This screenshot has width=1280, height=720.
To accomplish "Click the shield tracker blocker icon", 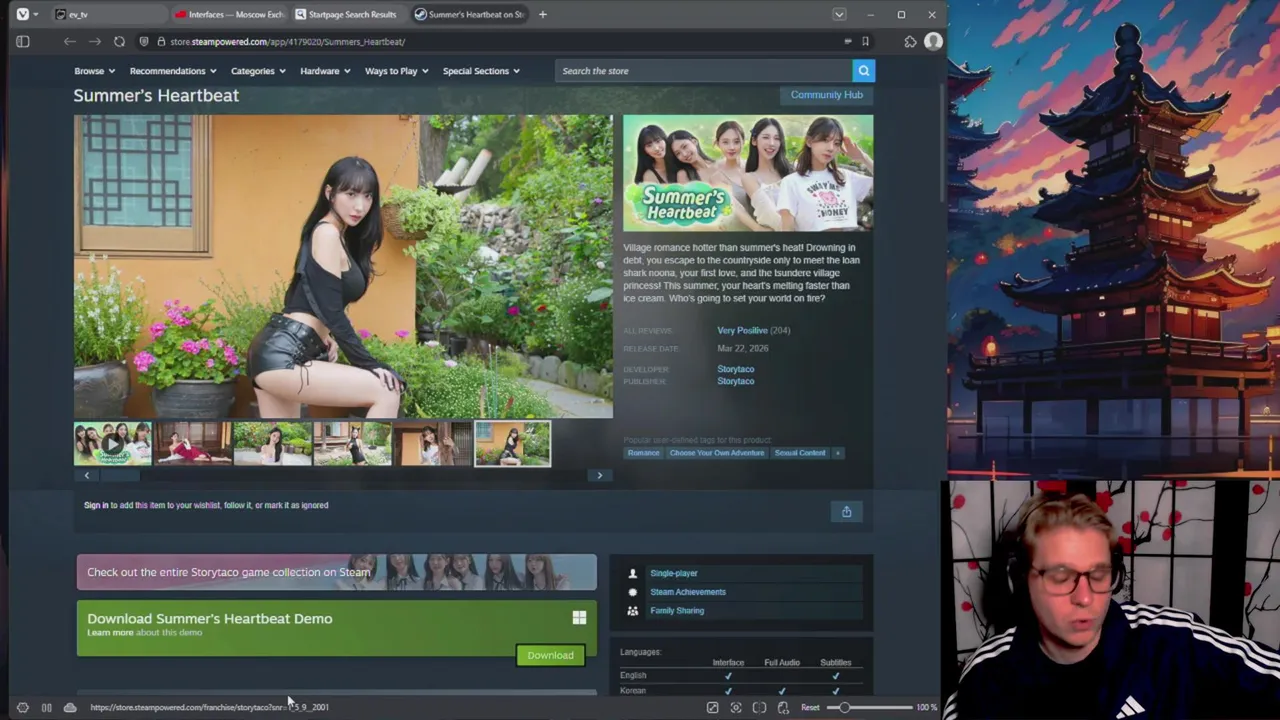I will 144,41.
